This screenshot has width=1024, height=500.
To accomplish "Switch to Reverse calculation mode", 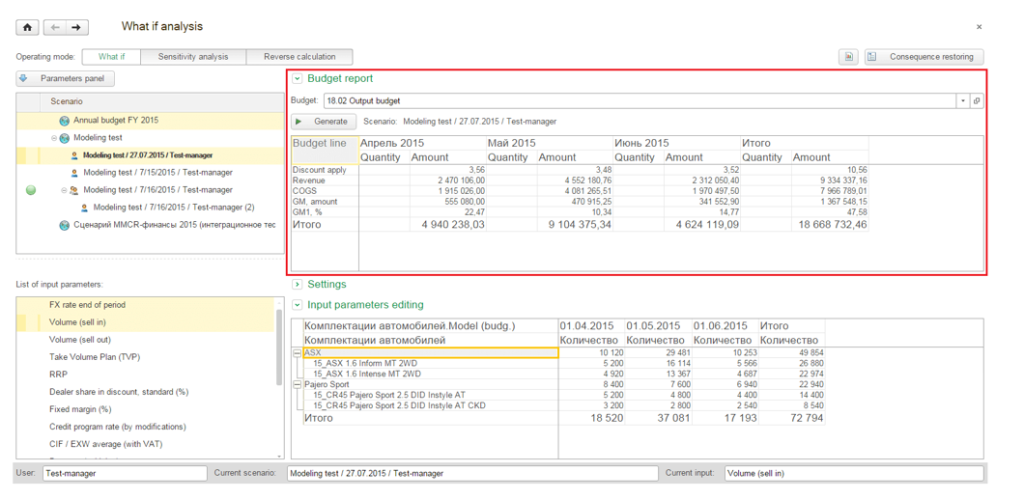I will tap(300, 57).
